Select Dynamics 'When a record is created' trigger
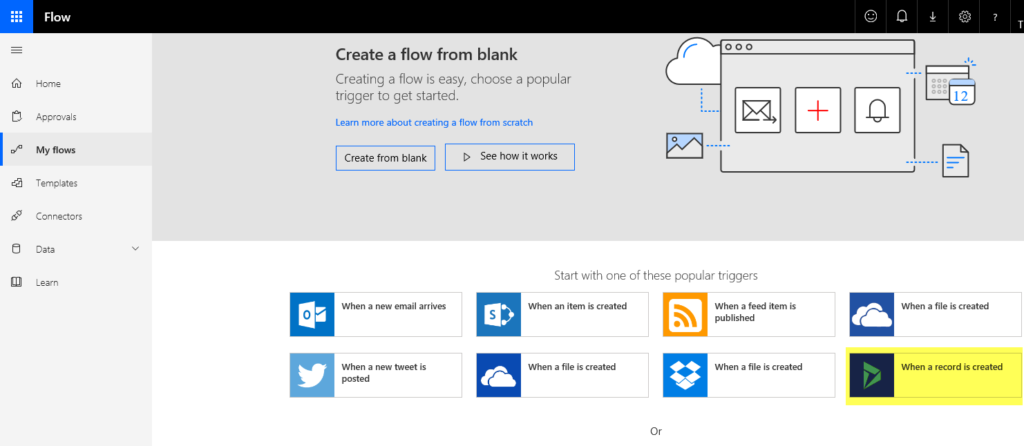 point(935,374)
